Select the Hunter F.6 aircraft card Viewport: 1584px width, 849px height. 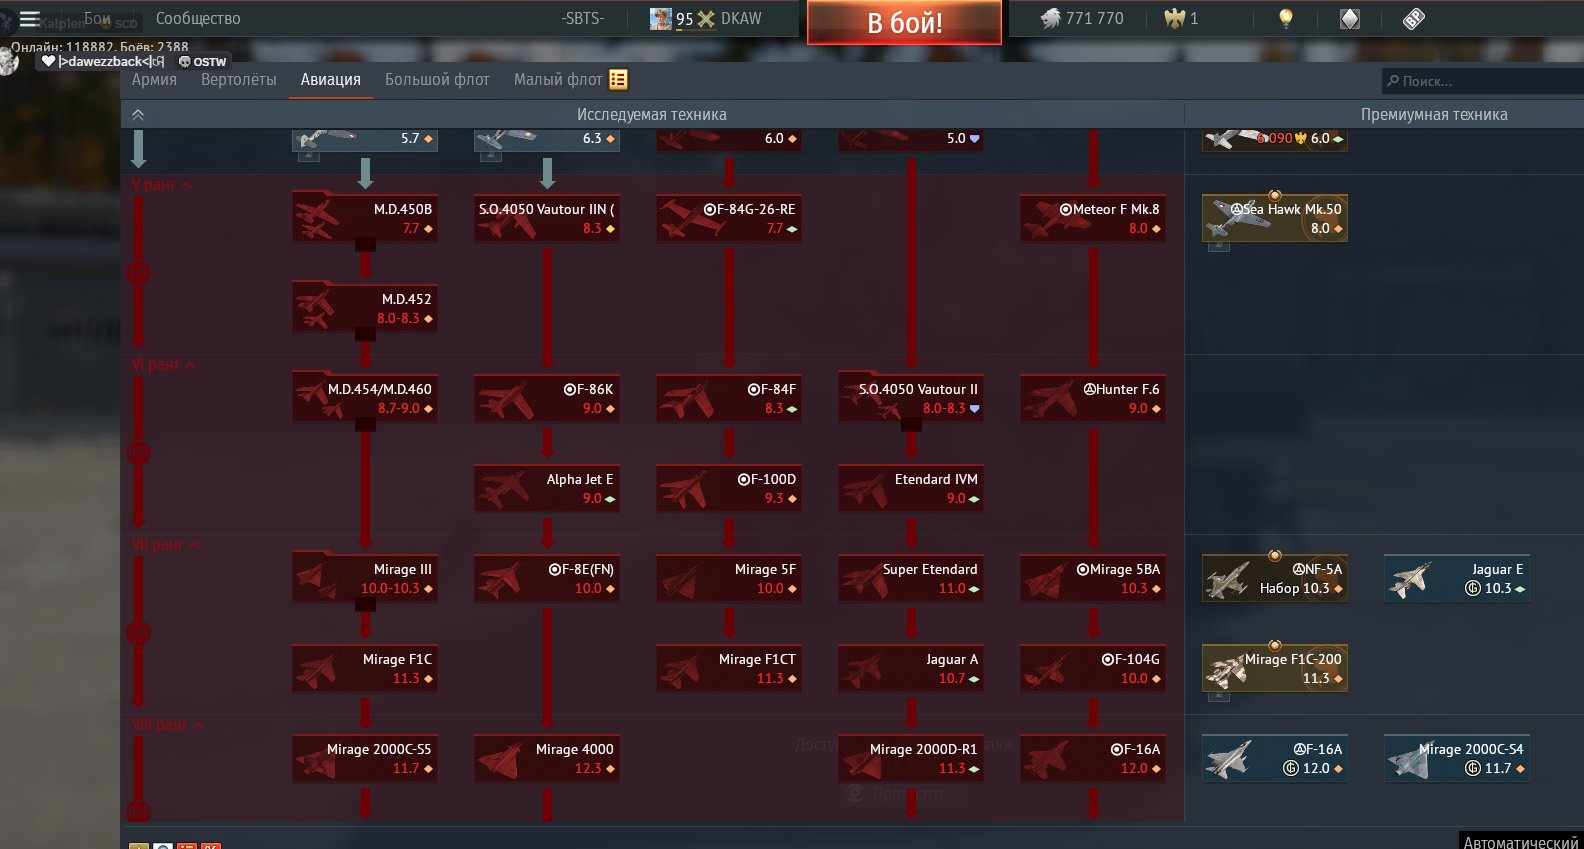click(1093, 398)
